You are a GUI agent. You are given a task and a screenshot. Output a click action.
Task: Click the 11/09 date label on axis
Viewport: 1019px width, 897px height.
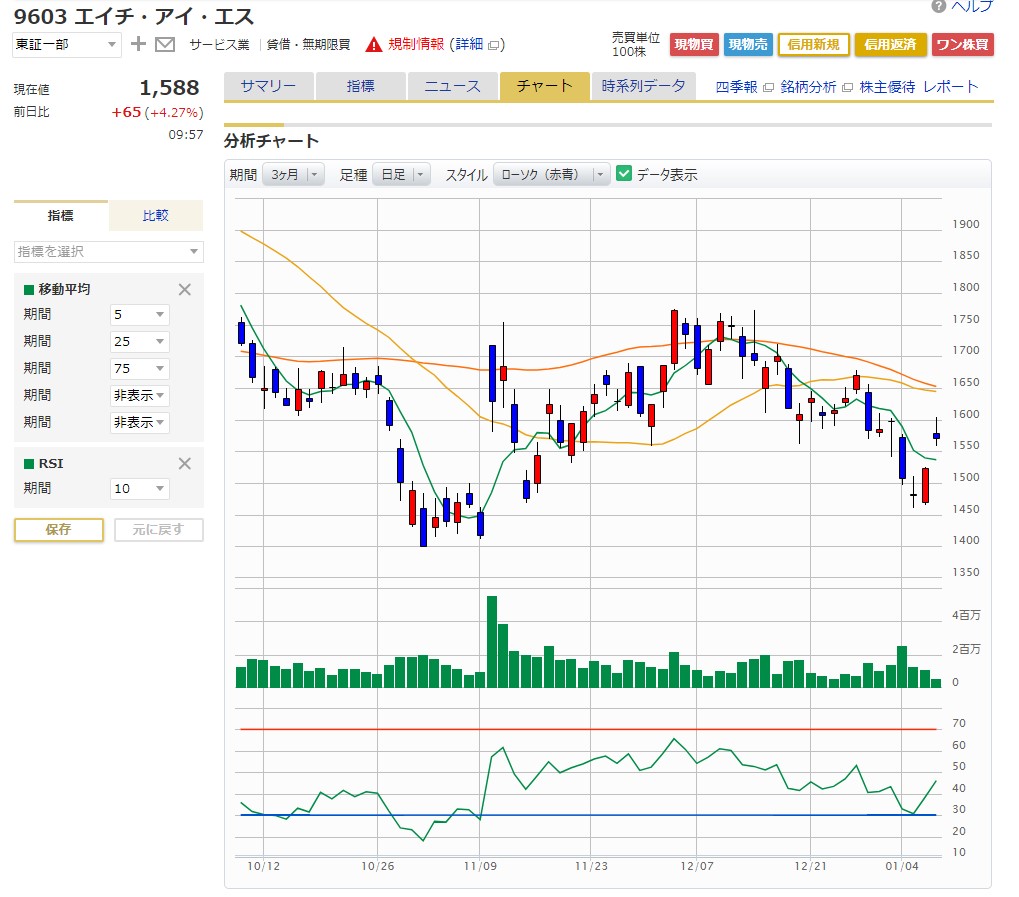480,866
